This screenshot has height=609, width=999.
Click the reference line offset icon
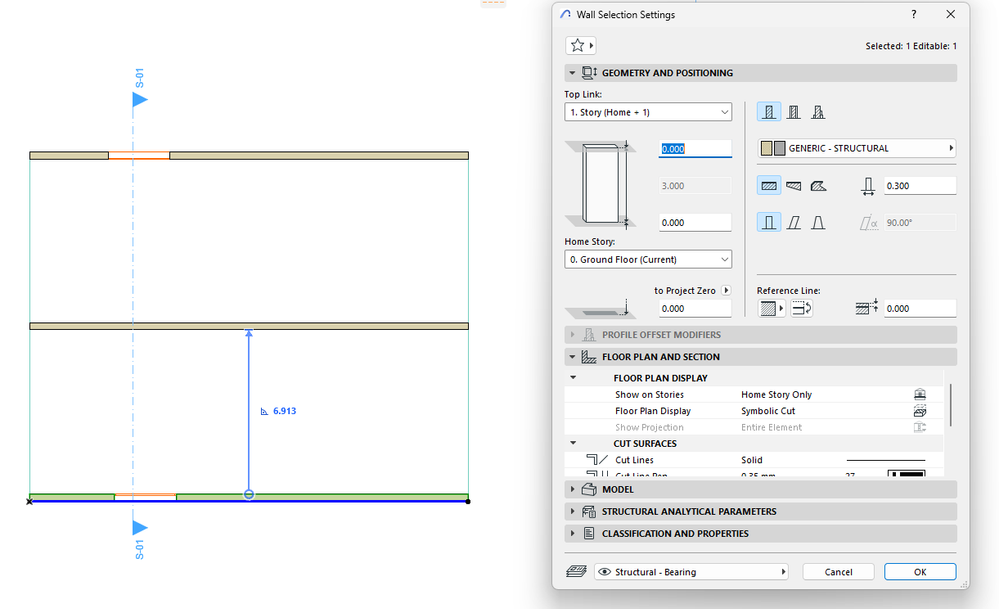867,308
